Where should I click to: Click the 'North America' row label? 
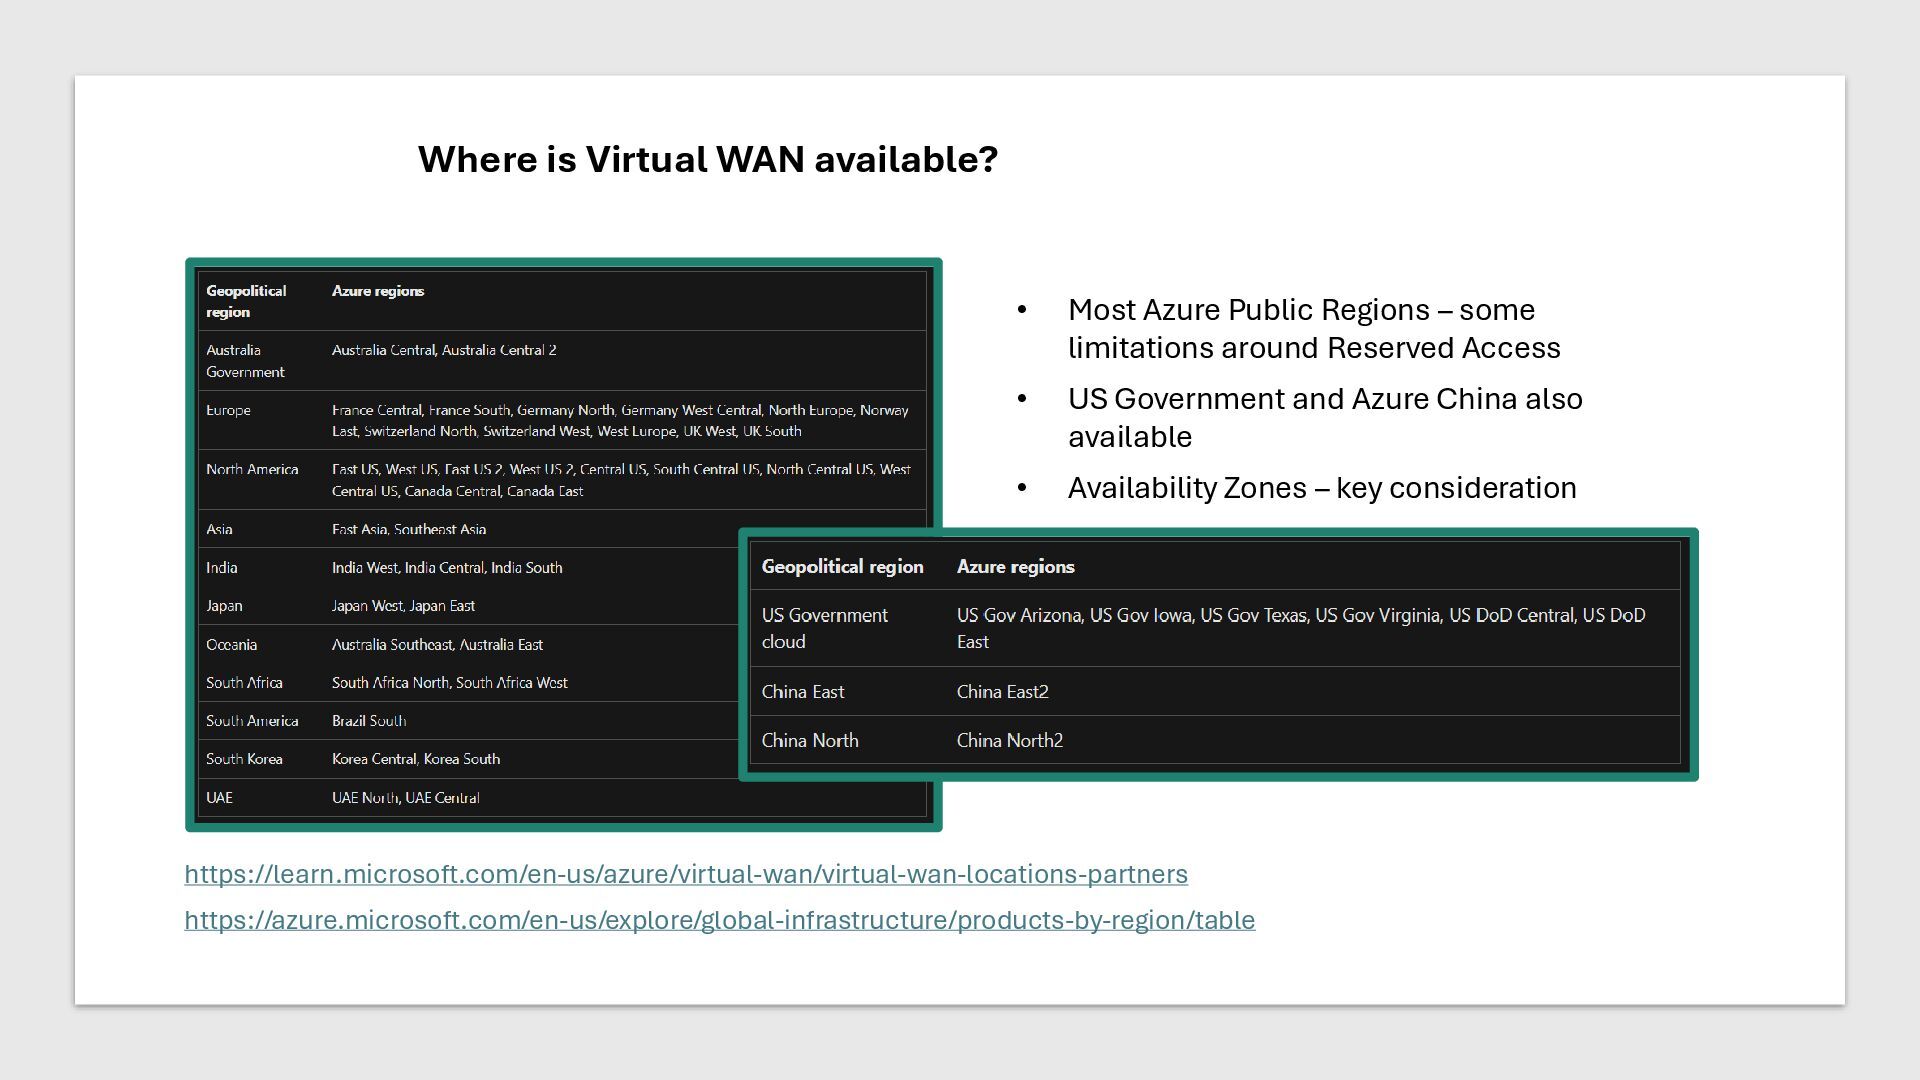(x=252, y=469)
